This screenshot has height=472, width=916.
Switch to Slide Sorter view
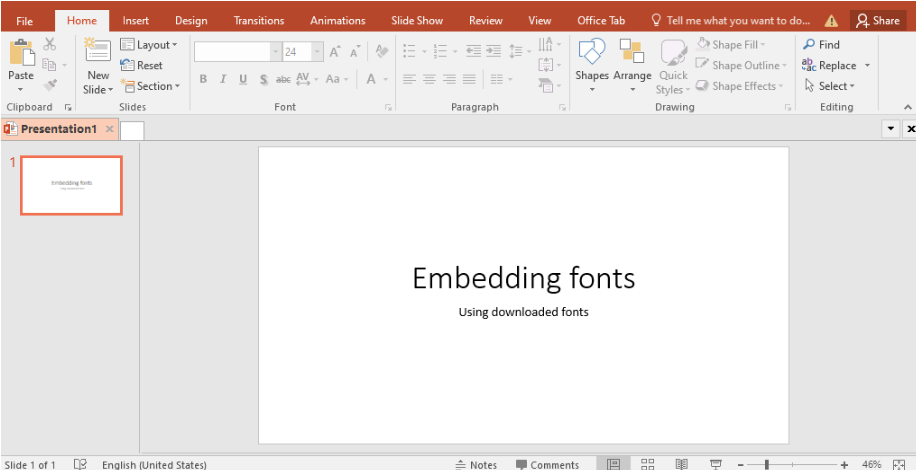647,465
